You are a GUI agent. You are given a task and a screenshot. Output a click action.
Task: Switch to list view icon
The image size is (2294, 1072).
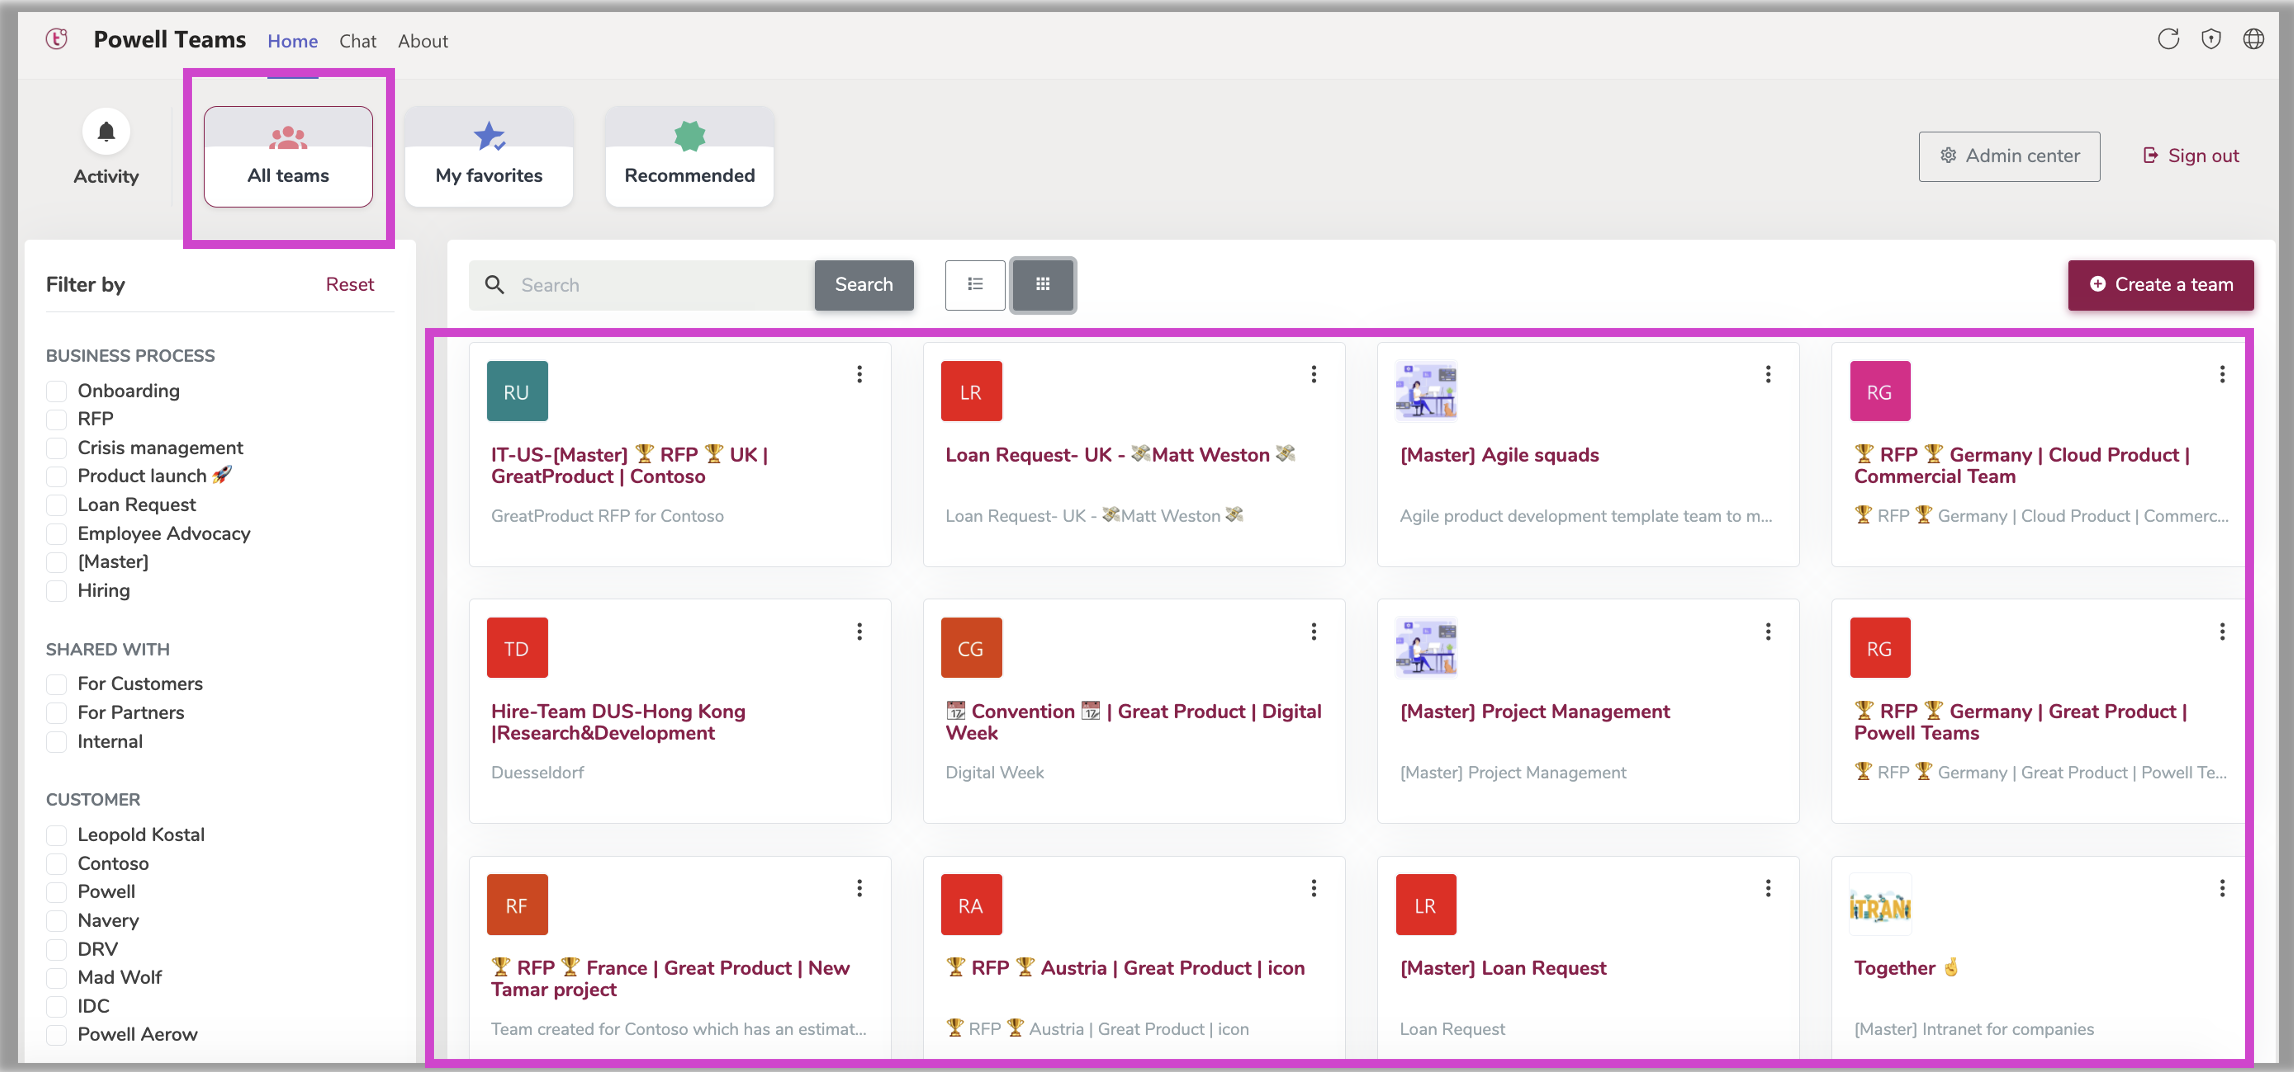(x=975, y=285)
